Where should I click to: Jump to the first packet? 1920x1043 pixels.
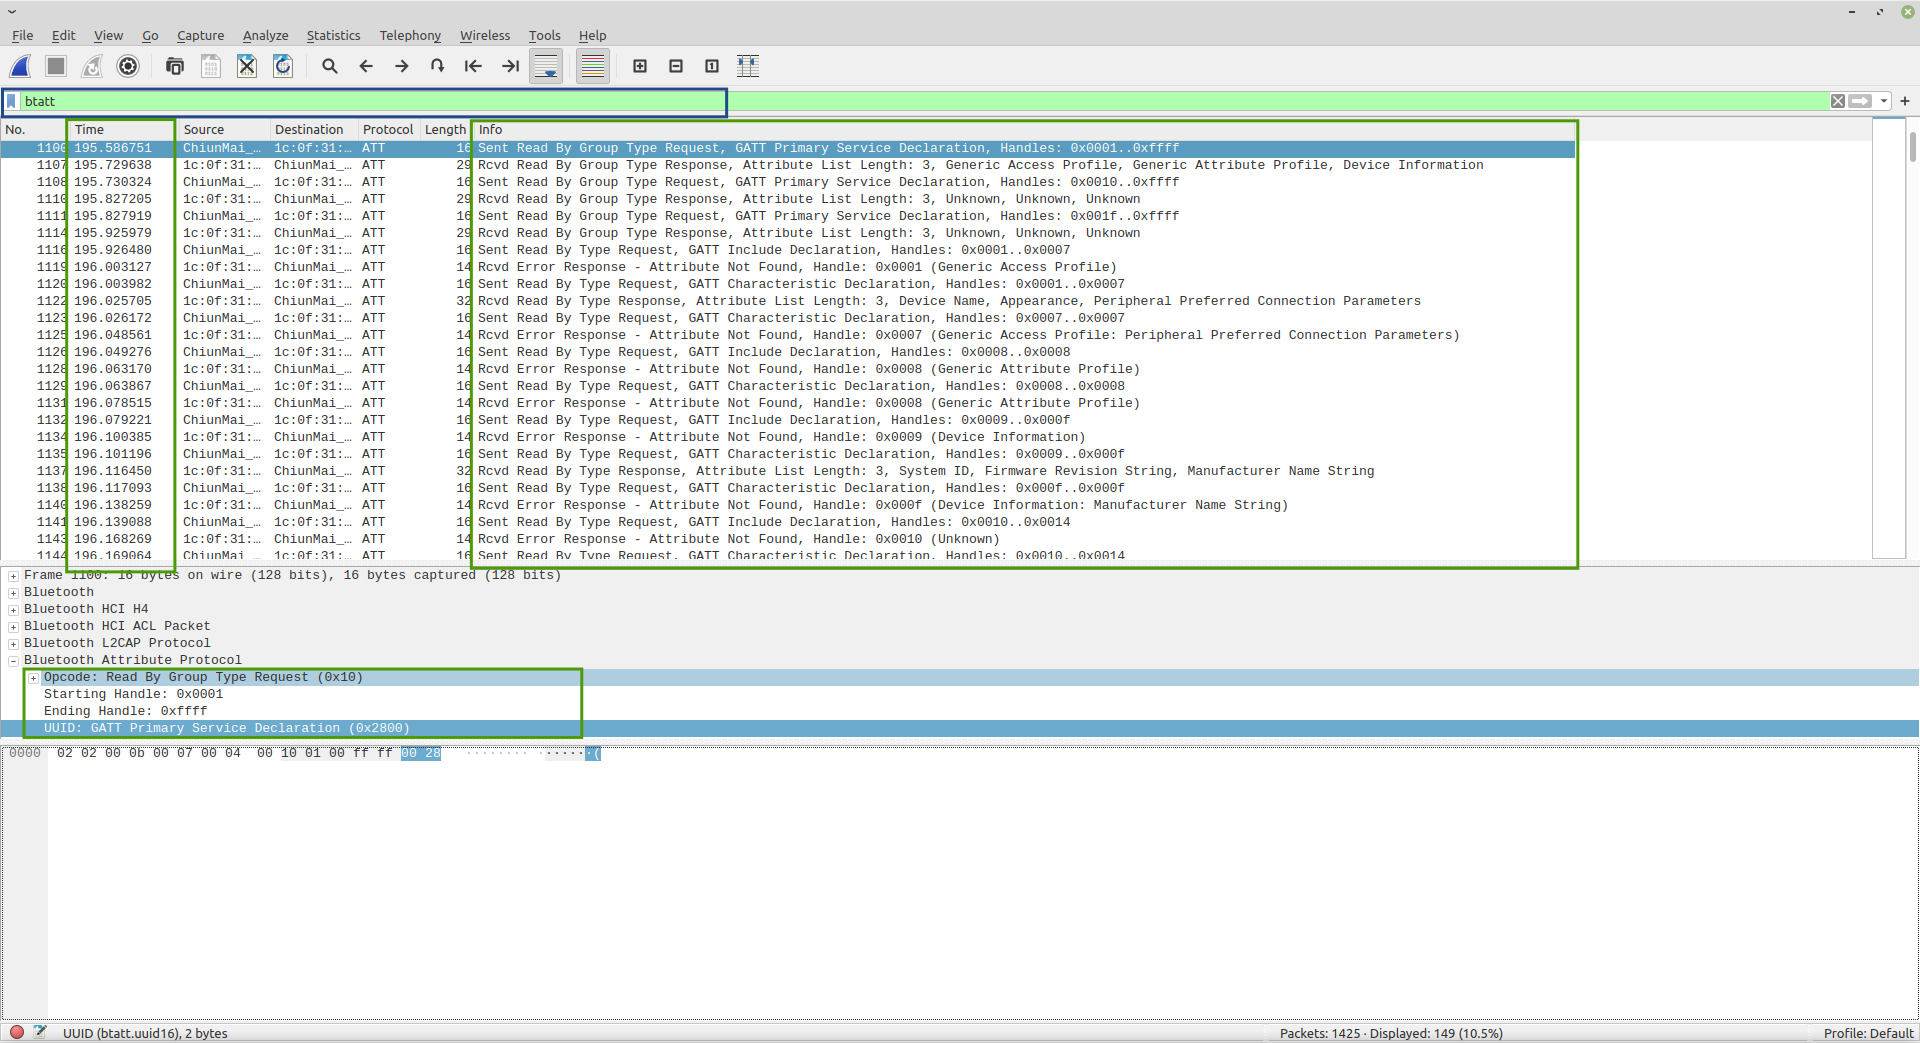[x=474, y=66]
